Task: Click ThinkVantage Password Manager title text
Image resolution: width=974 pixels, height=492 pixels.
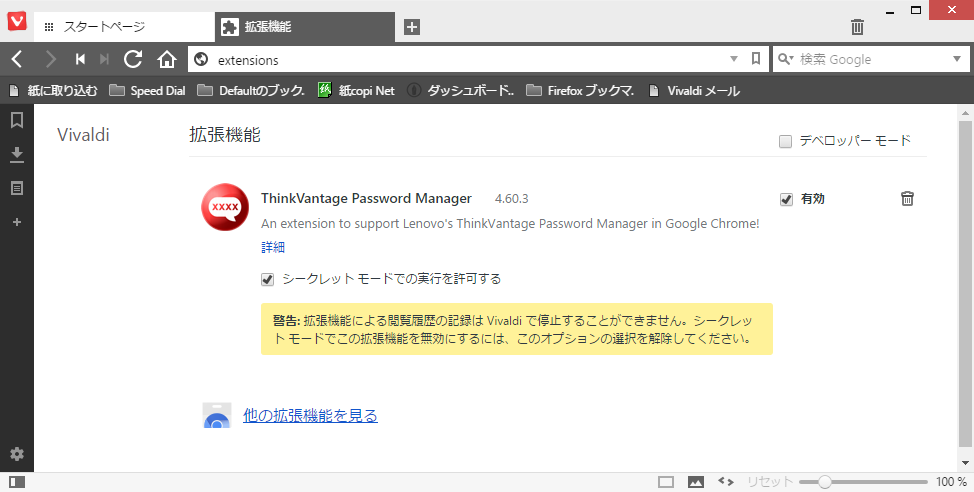Action: [x=366, y=199]
